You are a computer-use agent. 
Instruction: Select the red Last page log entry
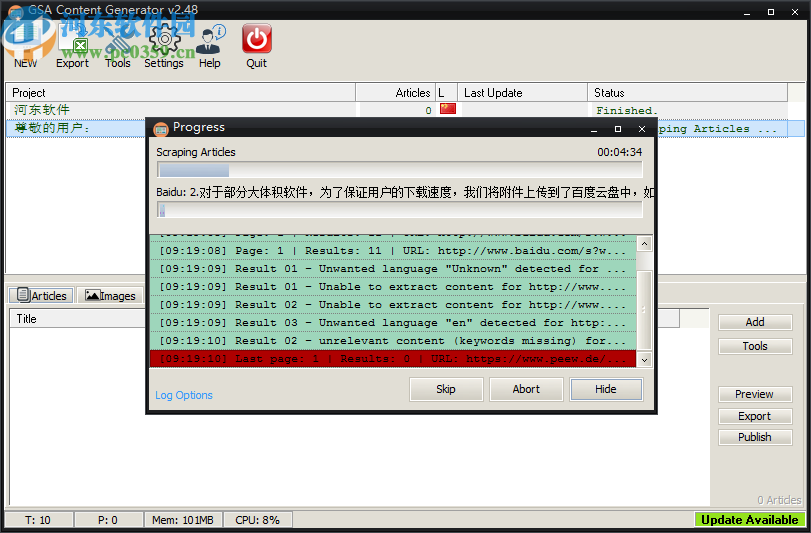(393, 358)
